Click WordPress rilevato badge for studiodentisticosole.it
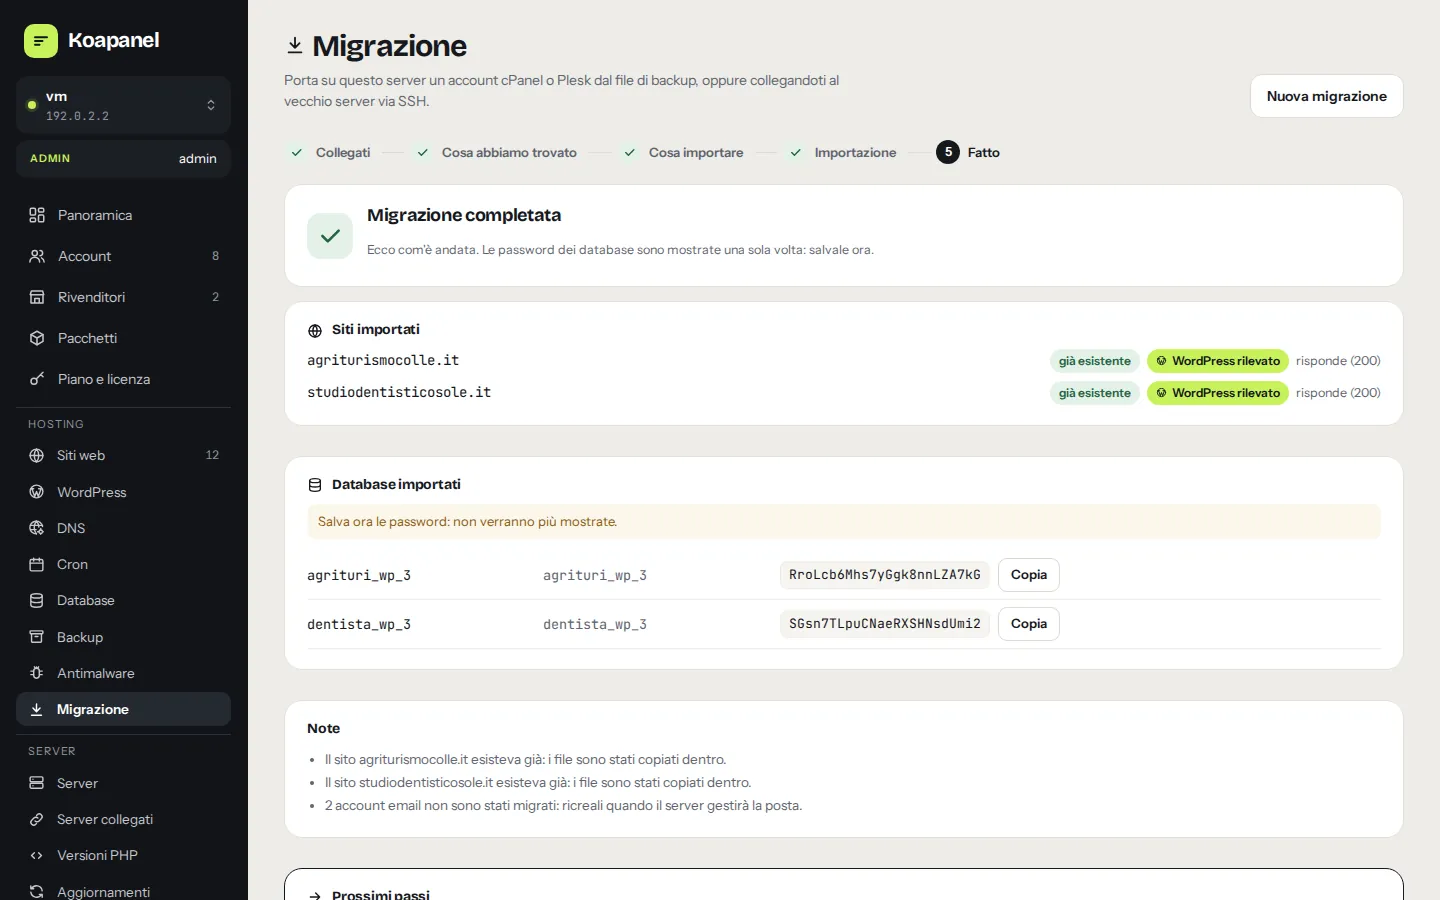The height and width of the screenshot is (900, 1440). point(1217,393)
